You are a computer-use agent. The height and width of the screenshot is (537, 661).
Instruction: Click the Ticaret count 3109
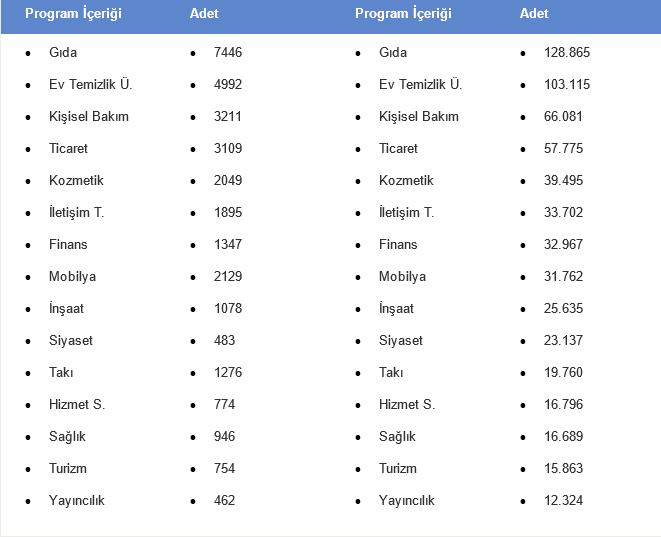click(x=227, y=148)
